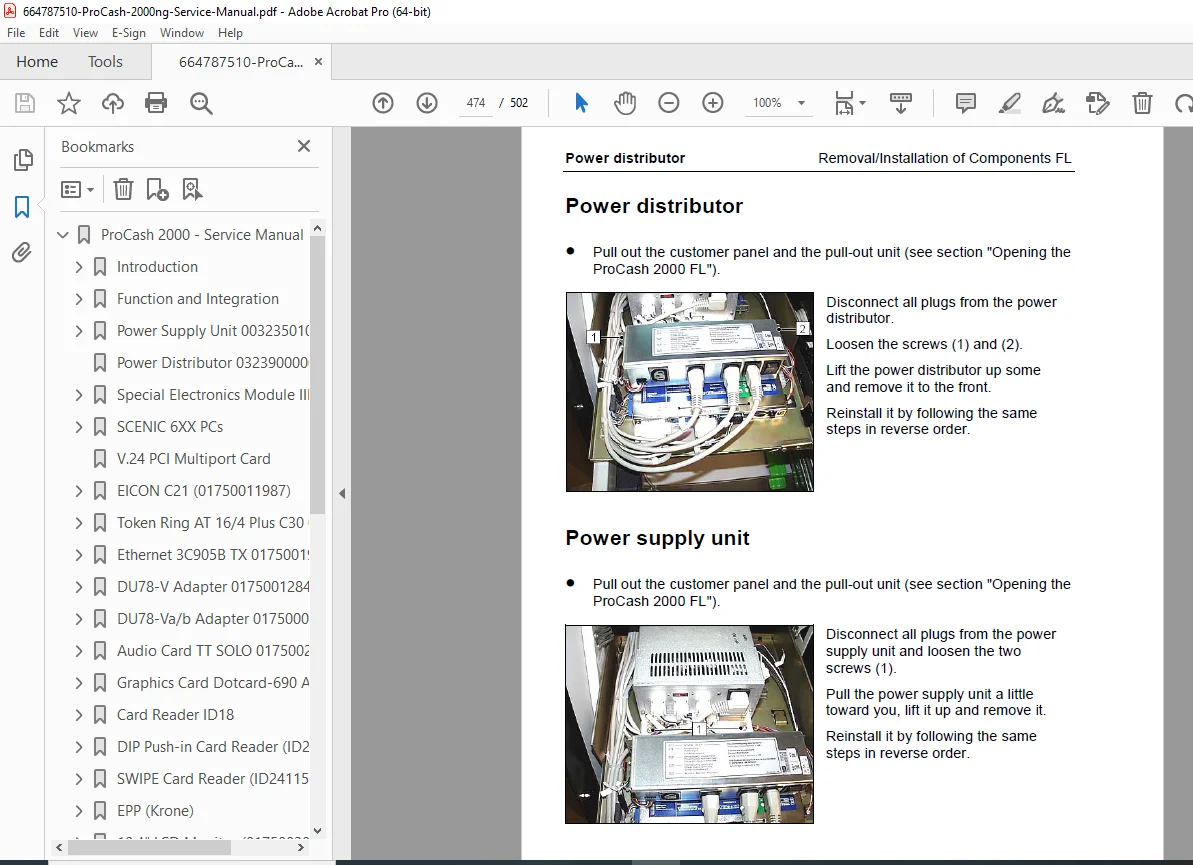Viewport: 1193px width, 865px height.
Task: Close the Bookmarks panel
Action: [304, 146]
